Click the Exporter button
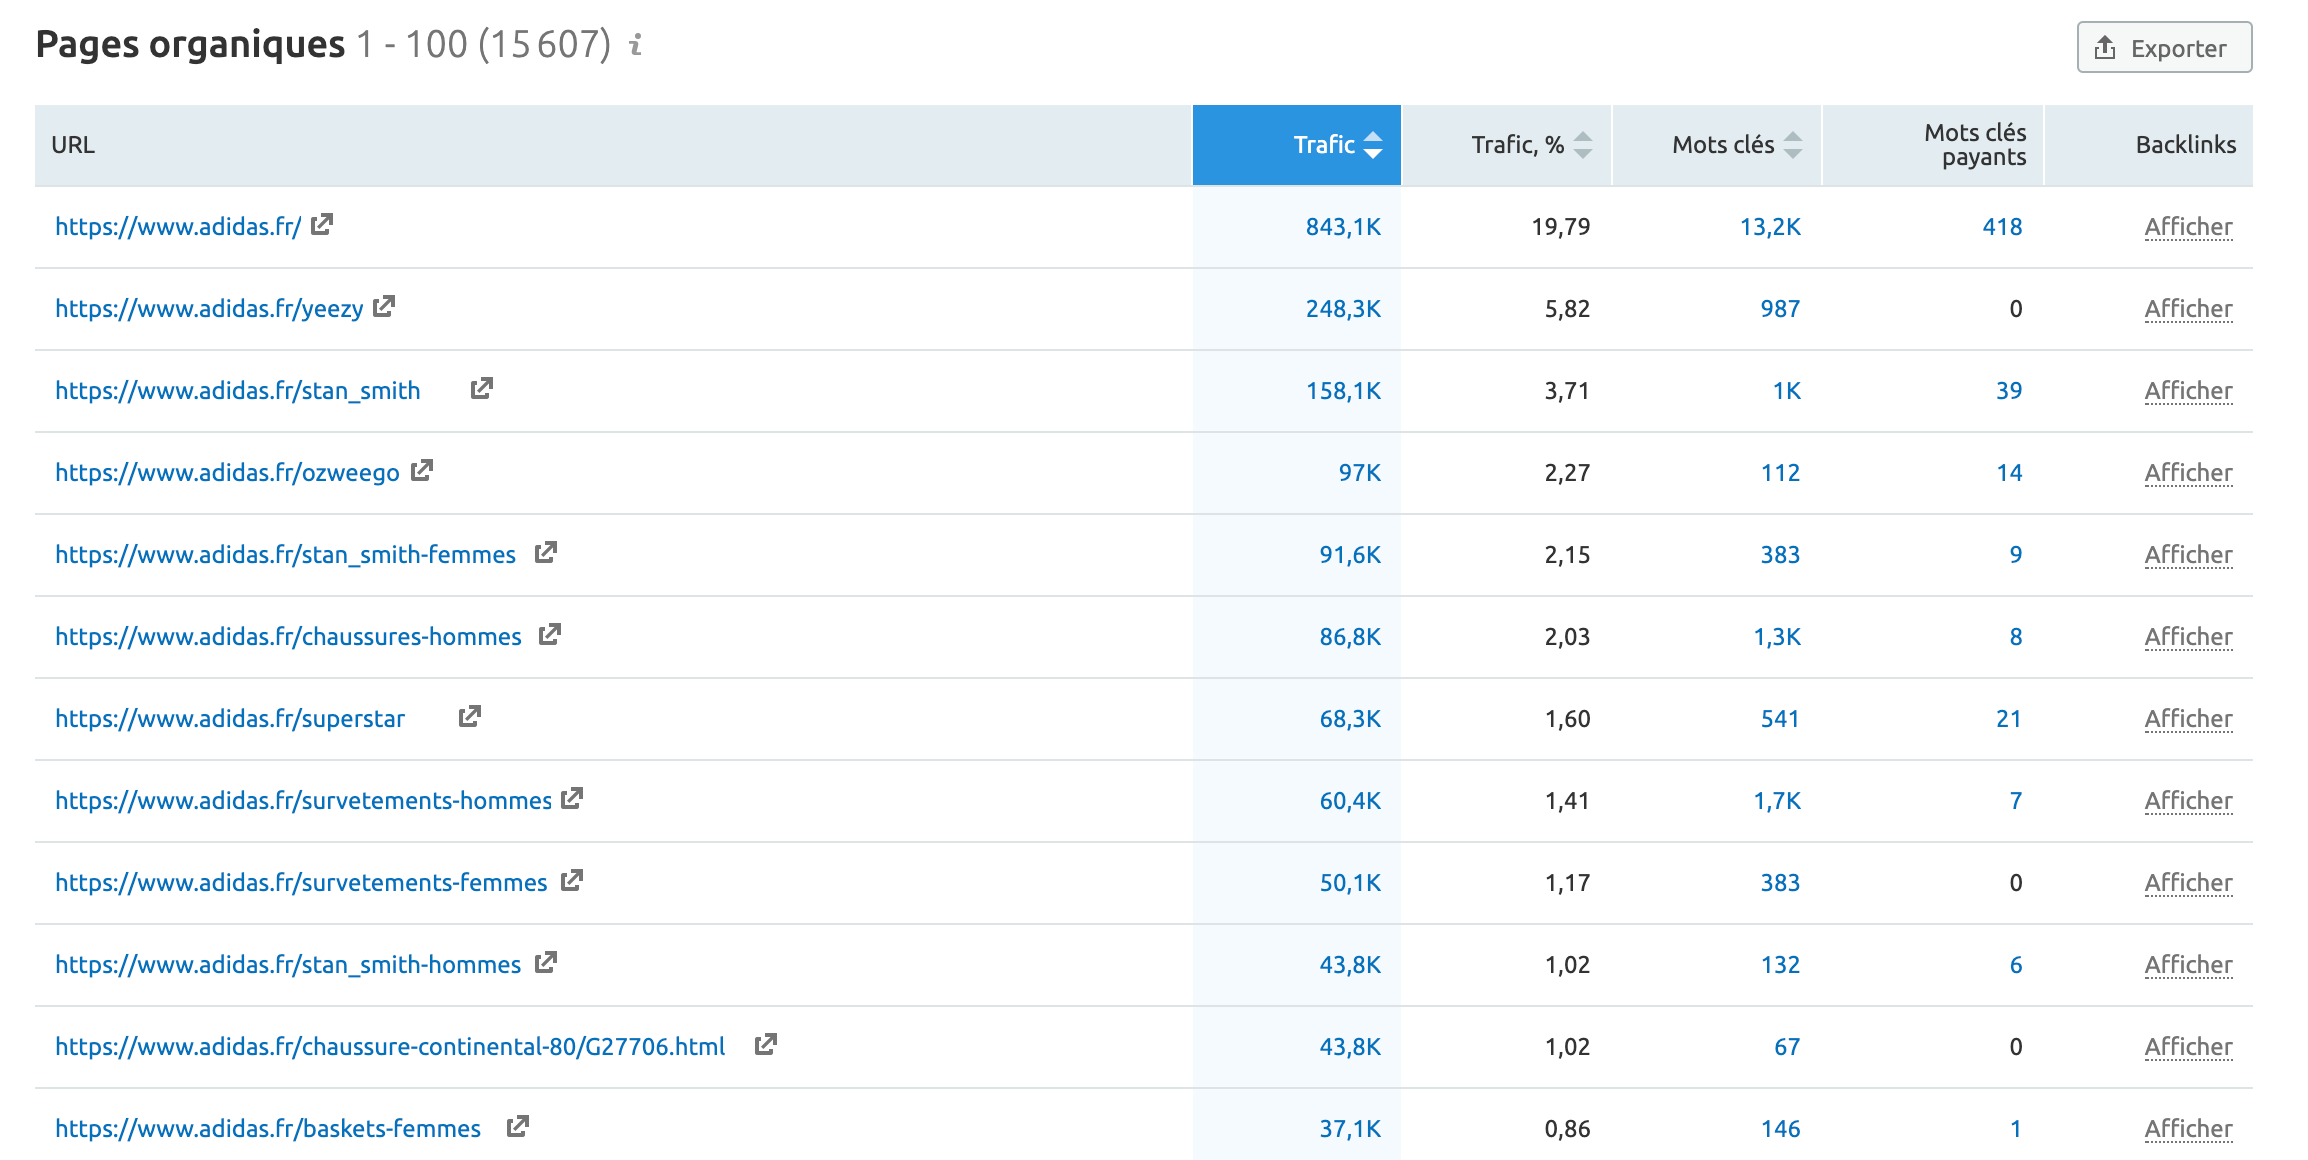 [2164, 47]
